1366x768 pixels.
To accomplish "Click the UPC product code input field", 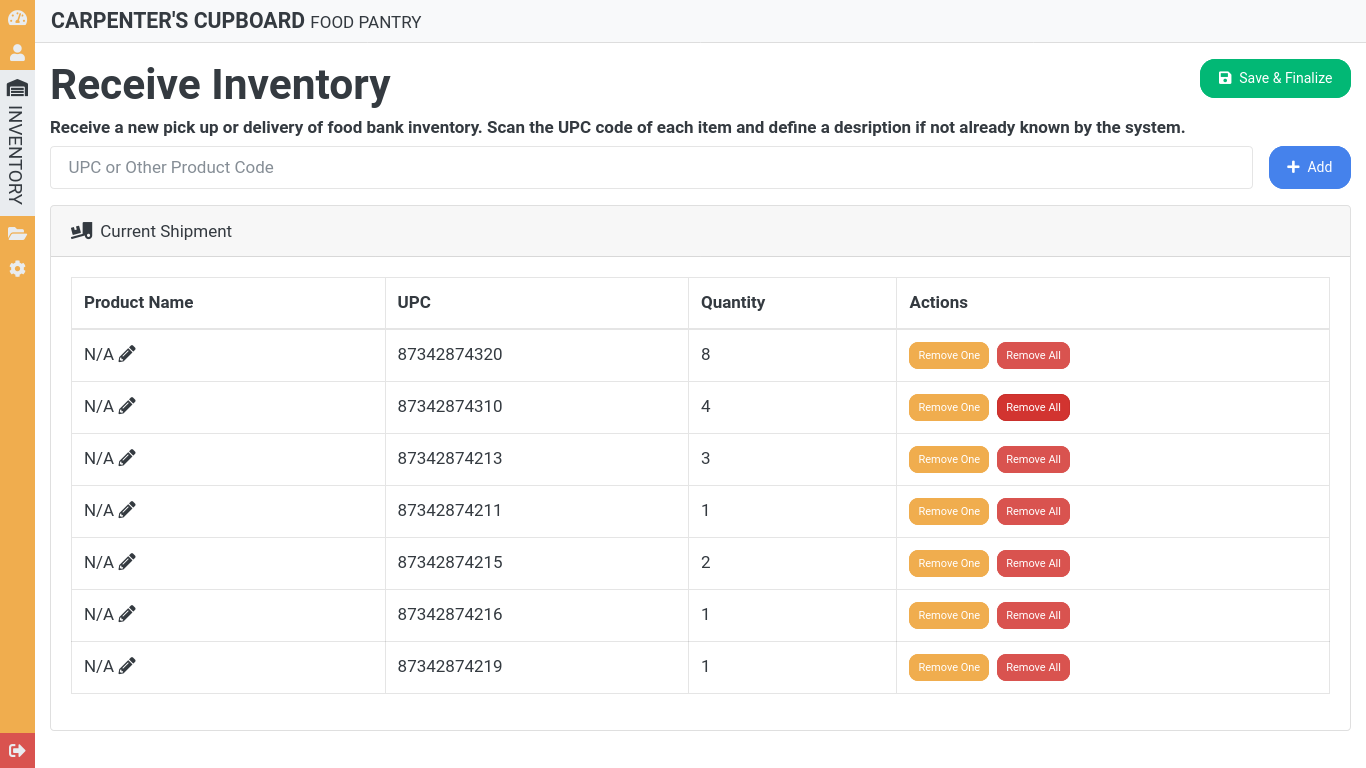I will [x=650, y=167].
